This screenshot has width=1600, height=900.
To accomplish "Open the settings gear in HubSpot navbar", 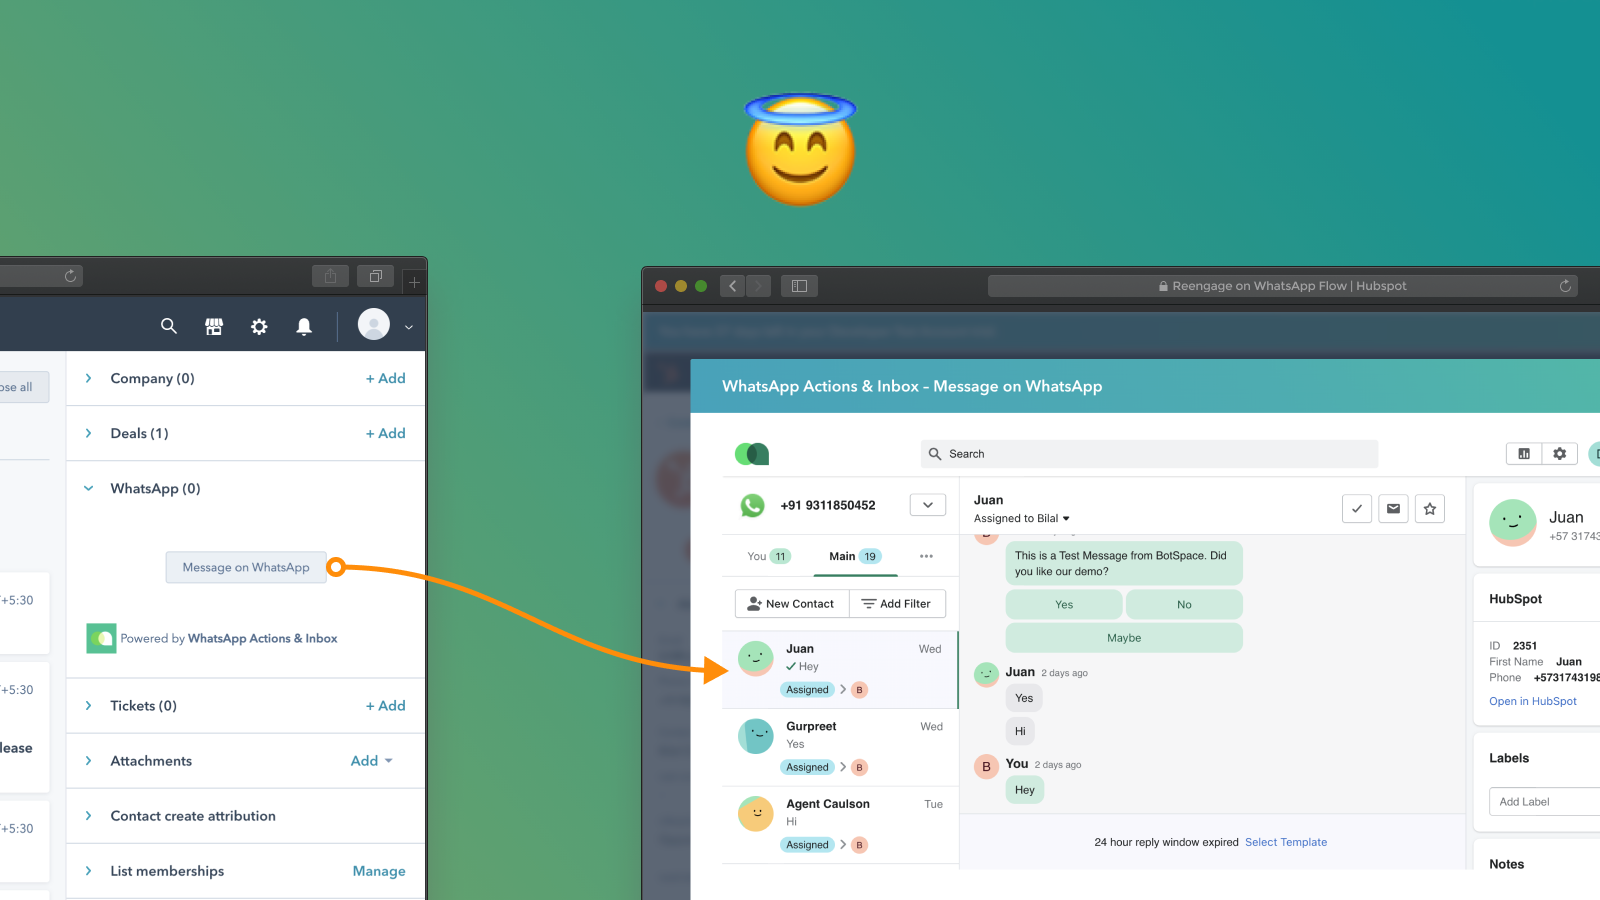I will tap(259, 326).
